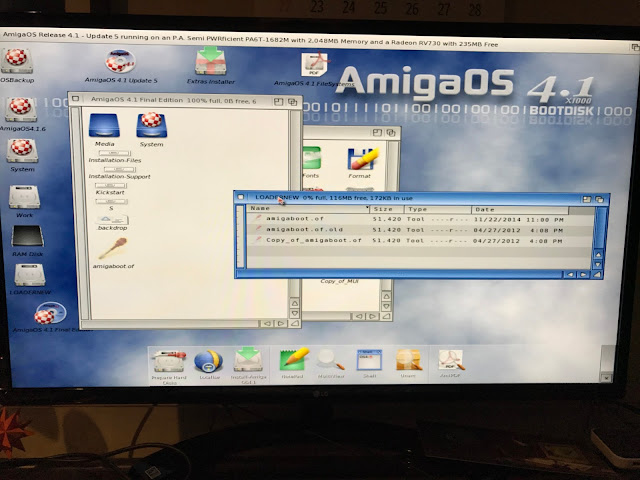Click the 11/22/2014 11:00 PM date cell
This screenshot has height=480, width=640.
[518, 220]
